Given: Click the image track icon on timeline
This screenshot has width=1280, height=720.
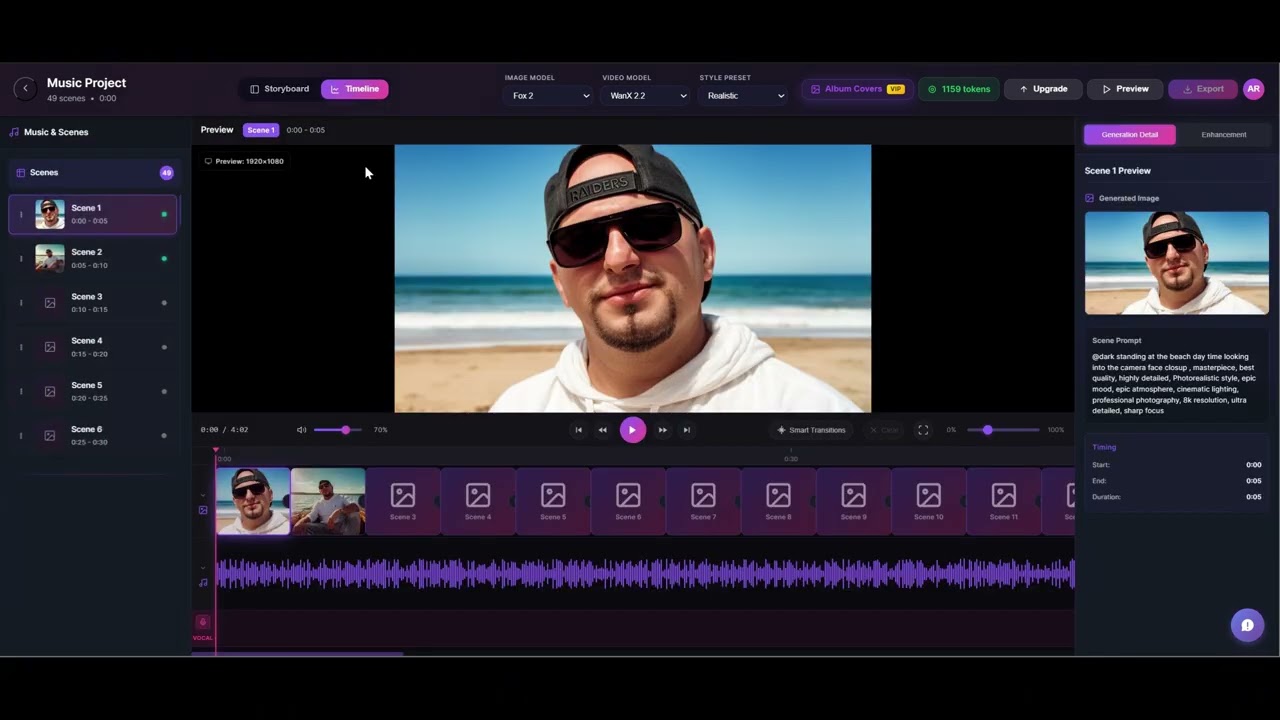Looking at the screenshot, I should point(203,510).
